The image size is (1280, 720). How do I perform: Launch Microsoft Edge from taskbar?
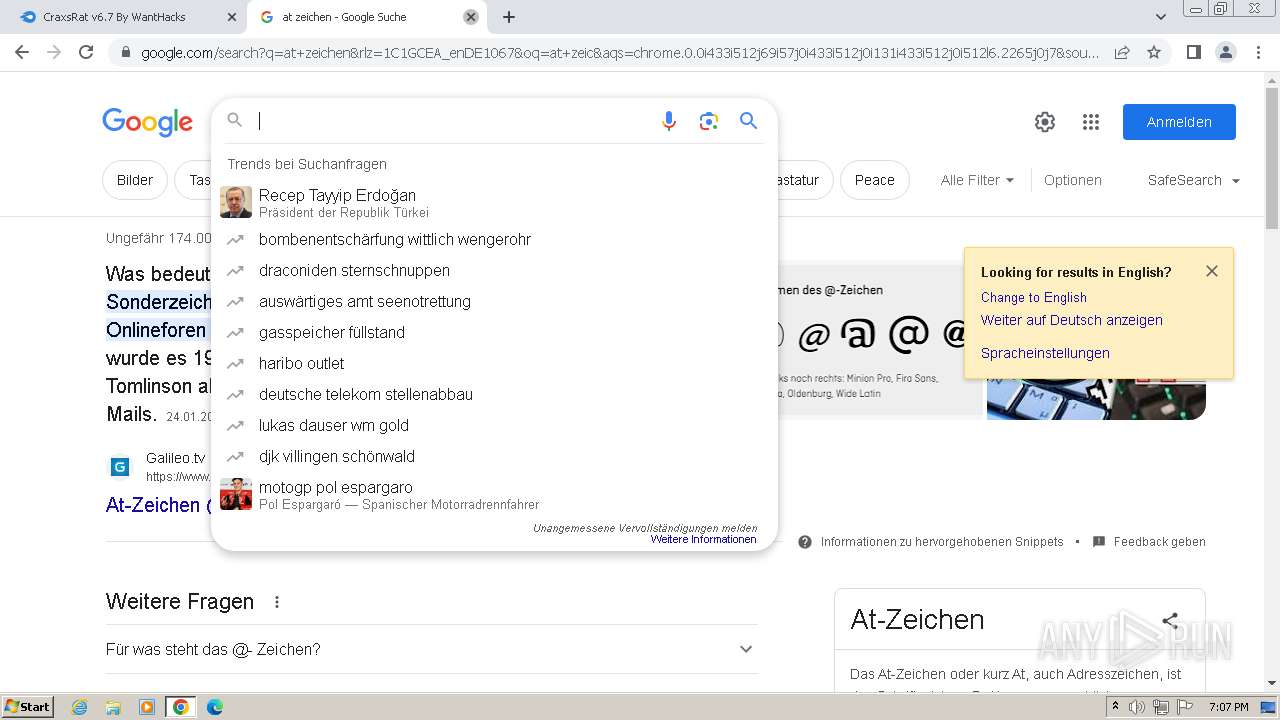coord(214,707)
